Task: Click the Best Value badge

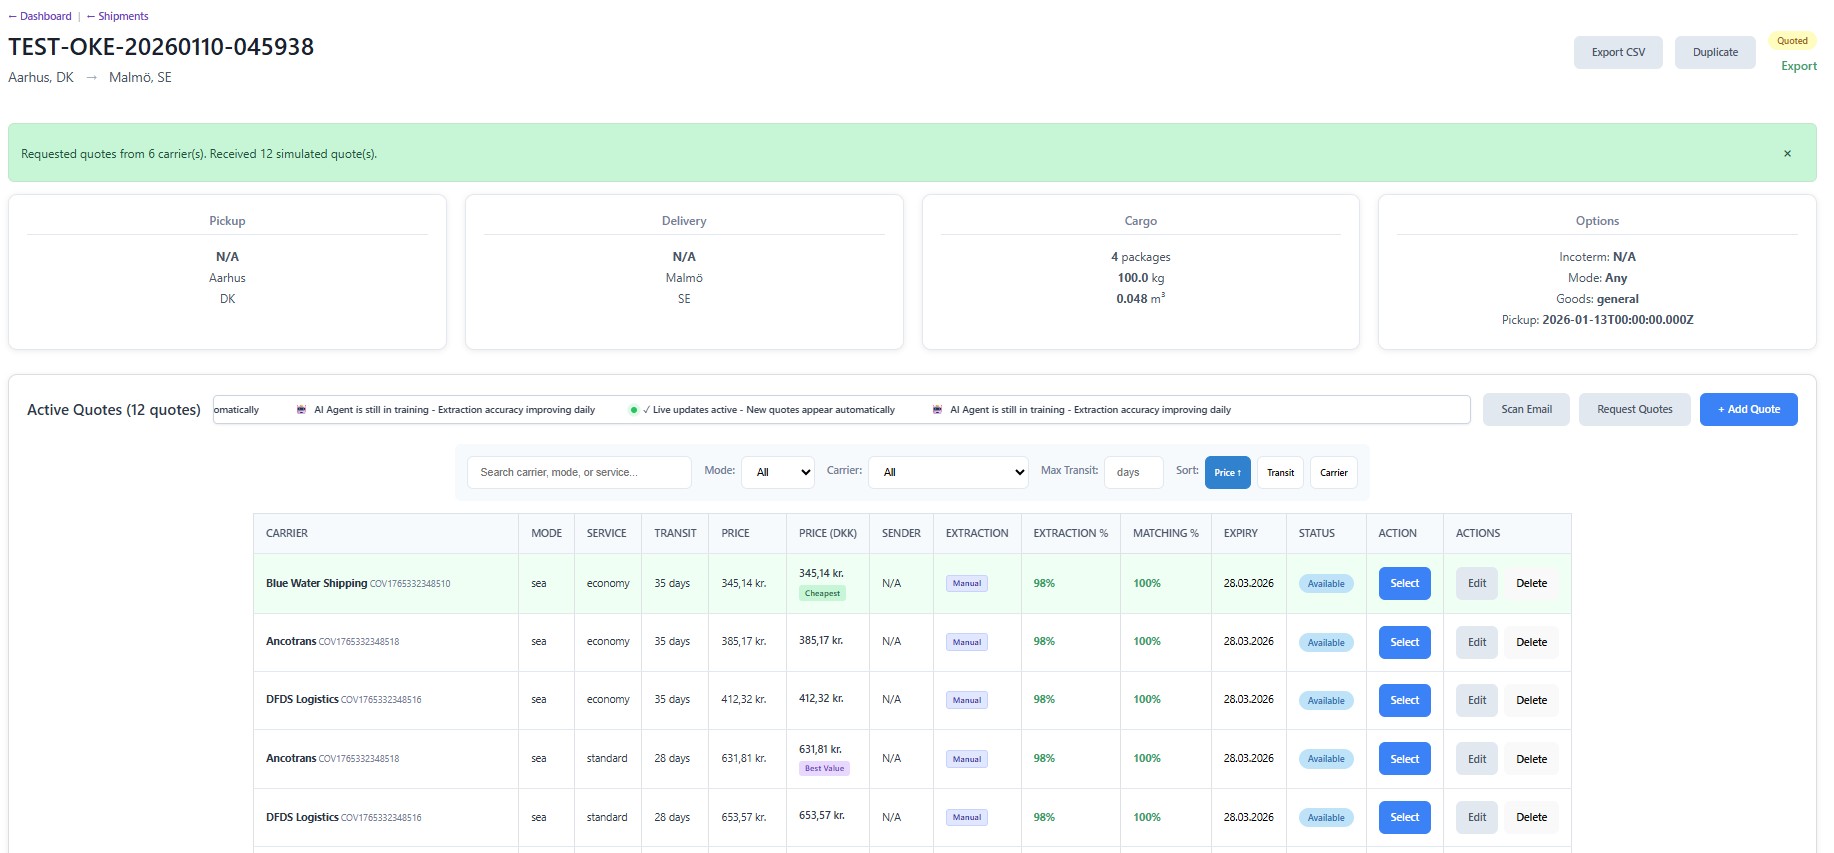Action: (824, 768)
